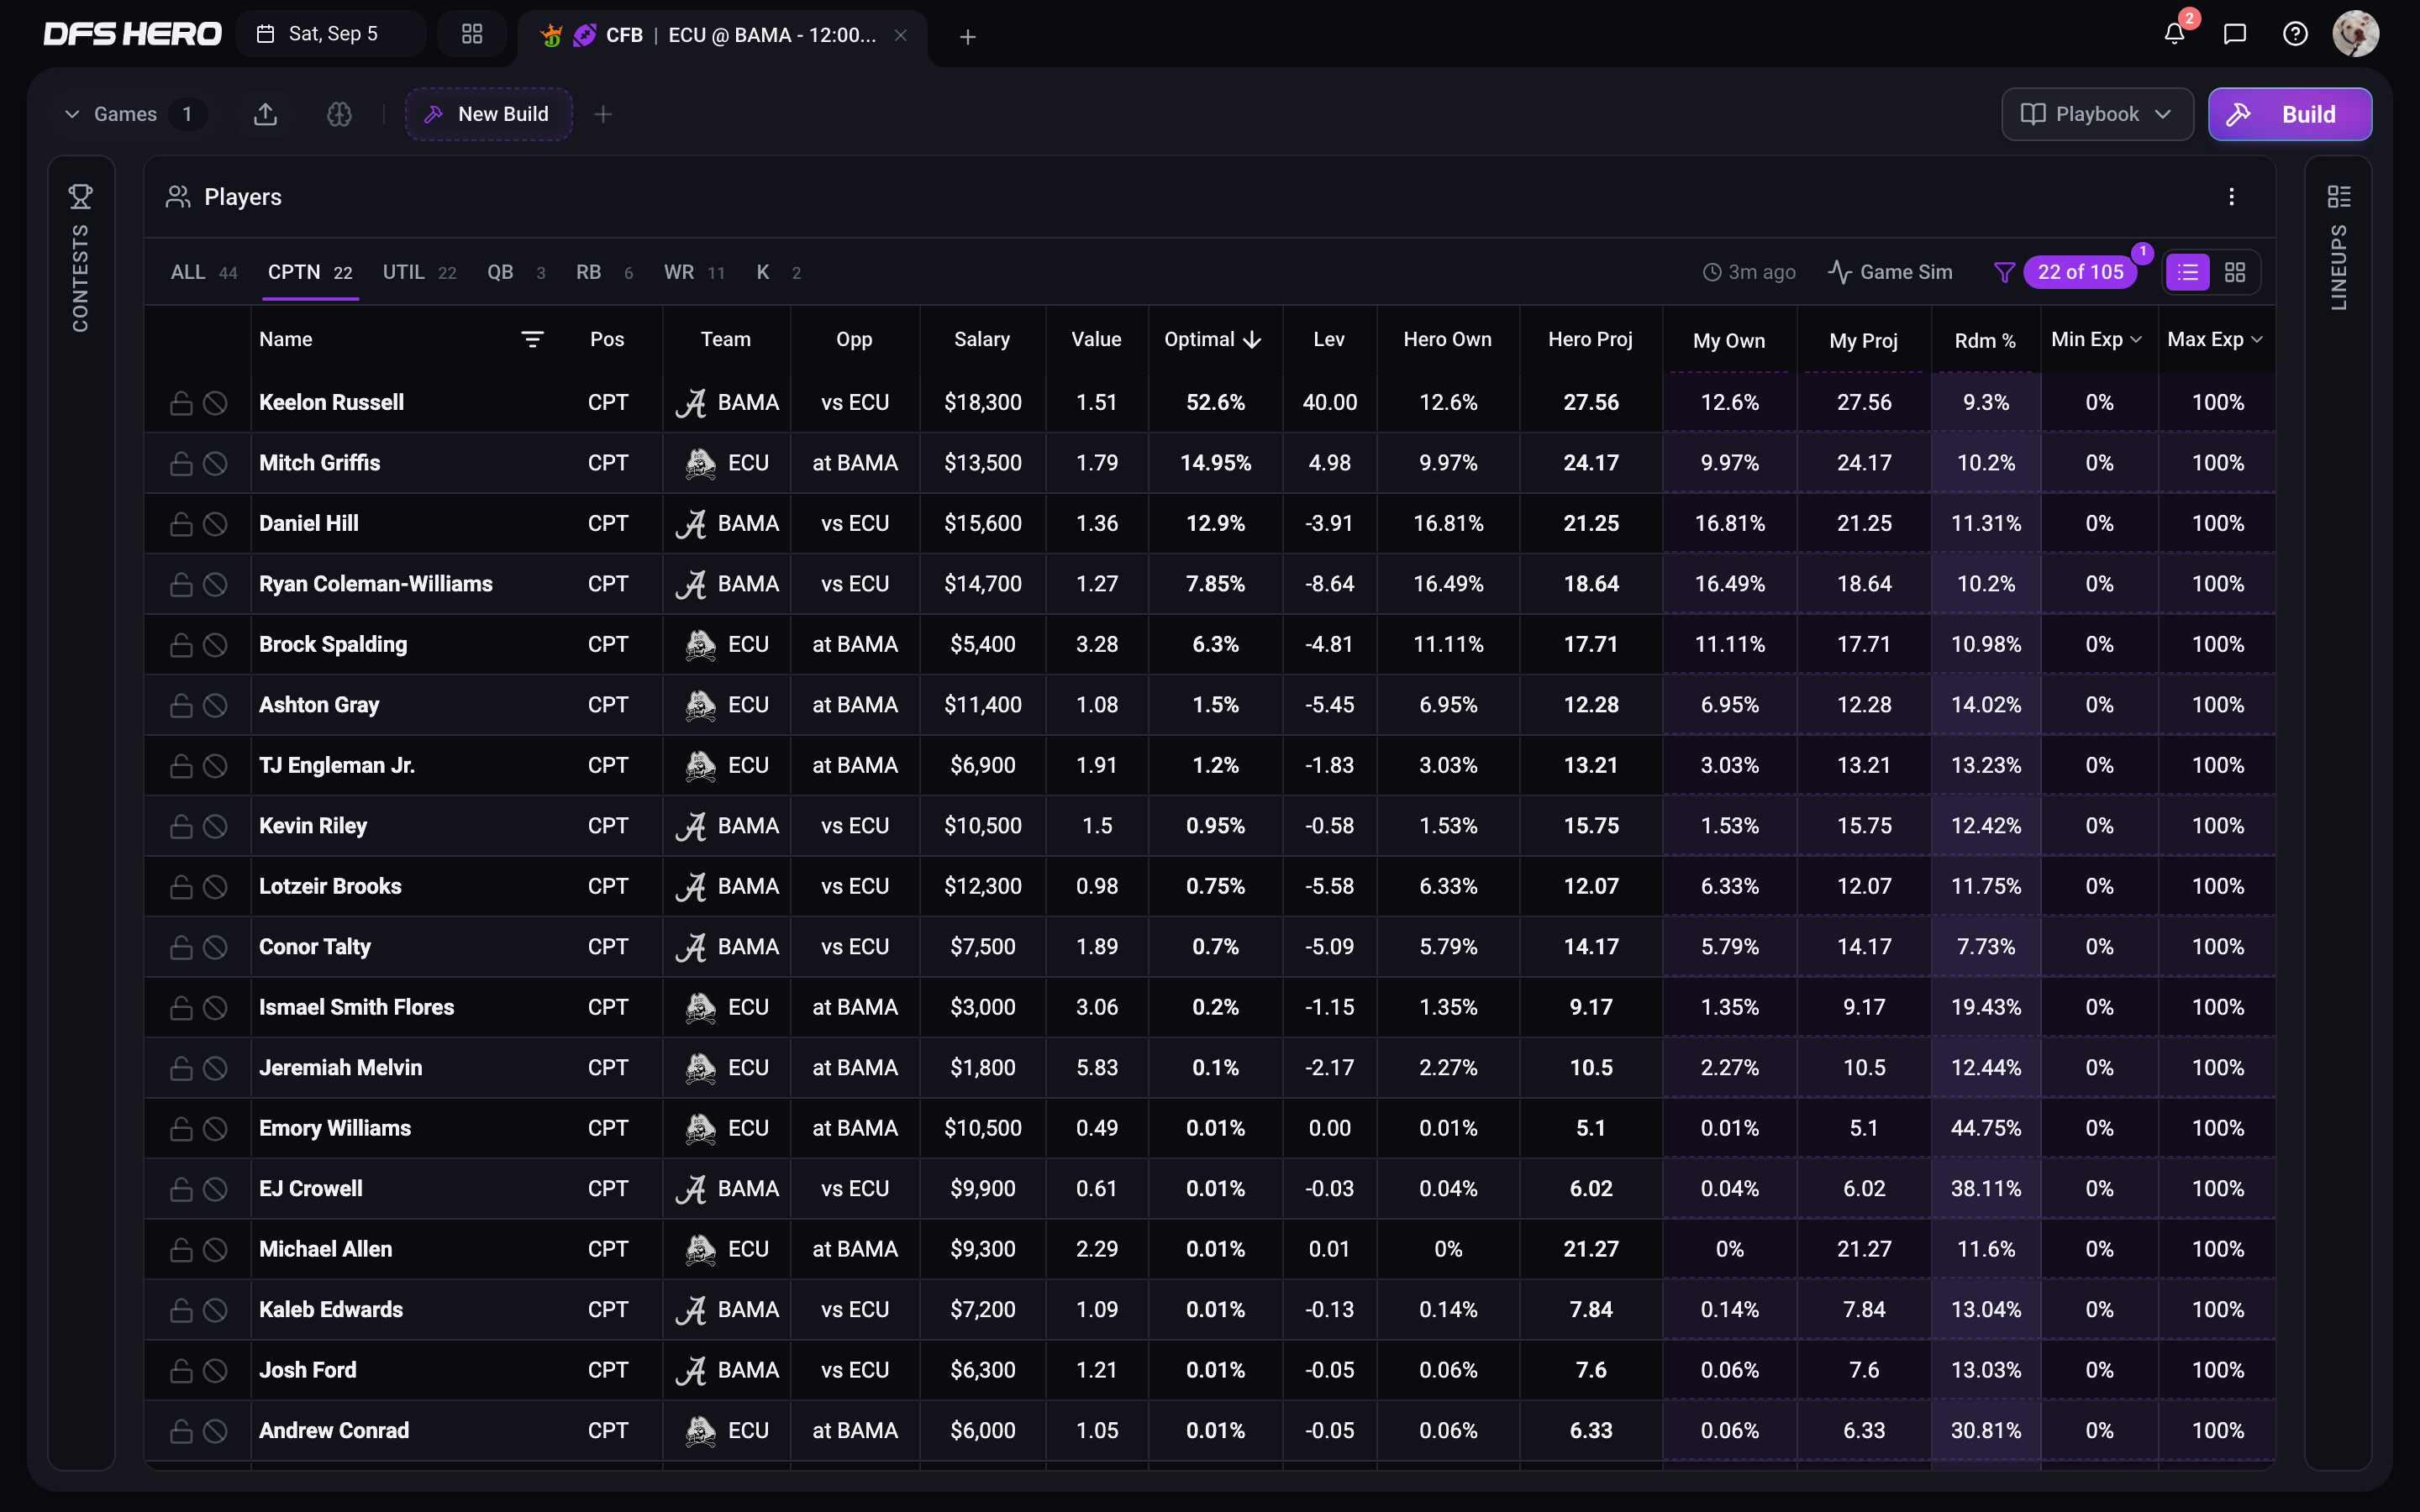
Task: Open Players panel three-dot menu
Action: pos(2231,197)
